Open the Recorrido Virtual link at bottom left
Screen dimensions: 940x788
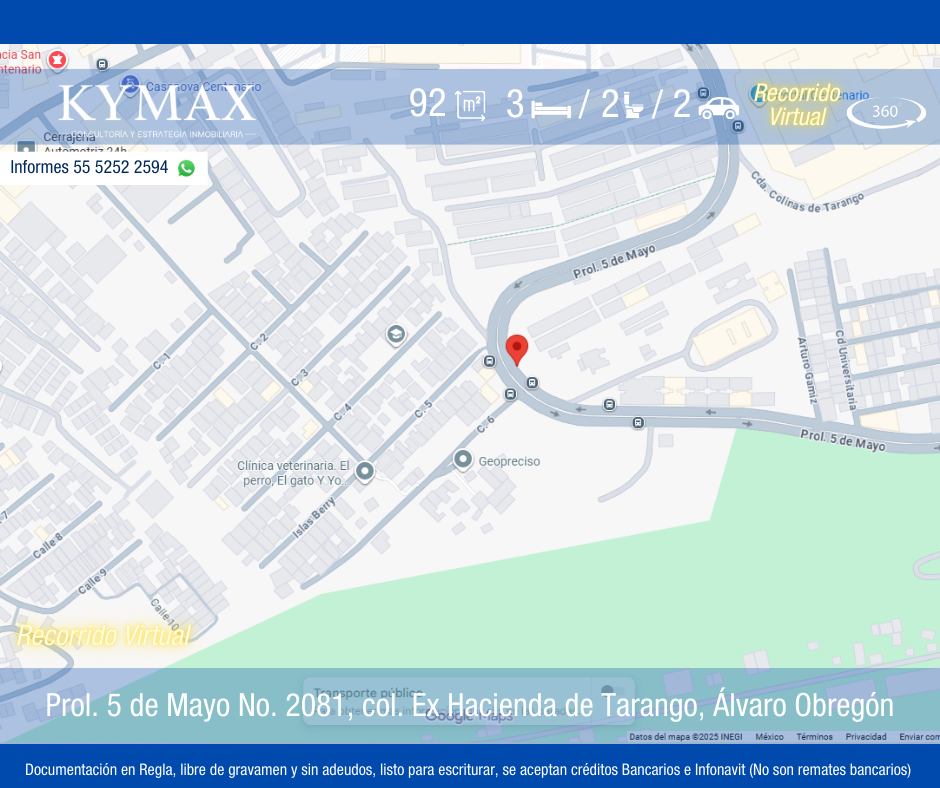[104, 635]
